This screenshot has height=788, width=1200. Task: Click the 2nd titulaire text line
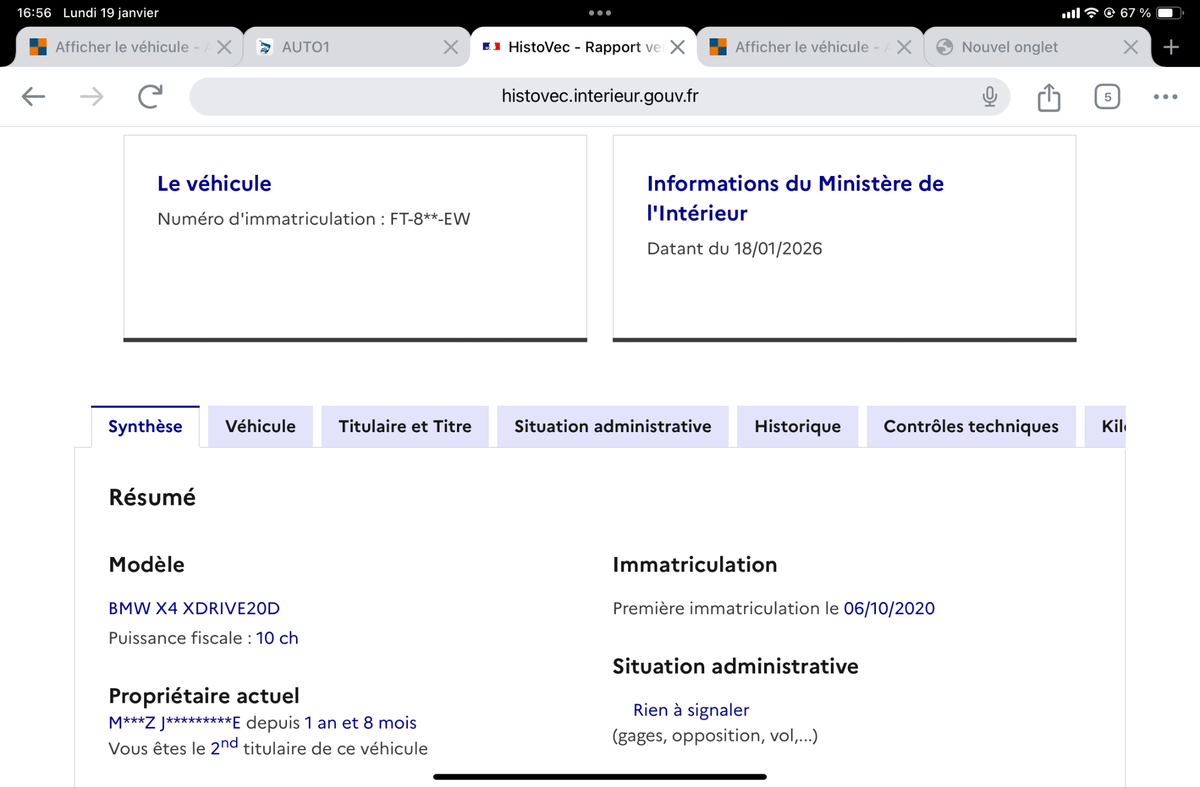tap(268, 747)
